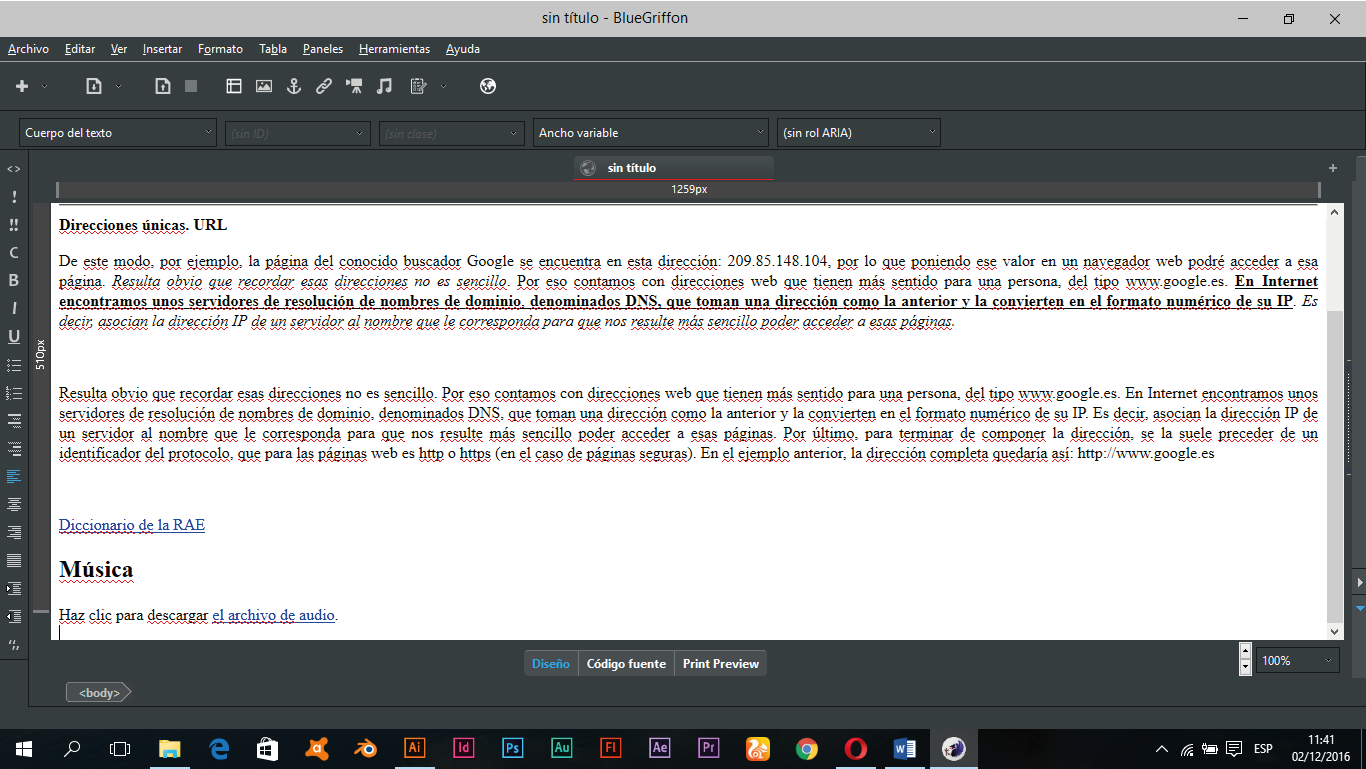Insert an image using the picture icon

click(x=264, y=86)
